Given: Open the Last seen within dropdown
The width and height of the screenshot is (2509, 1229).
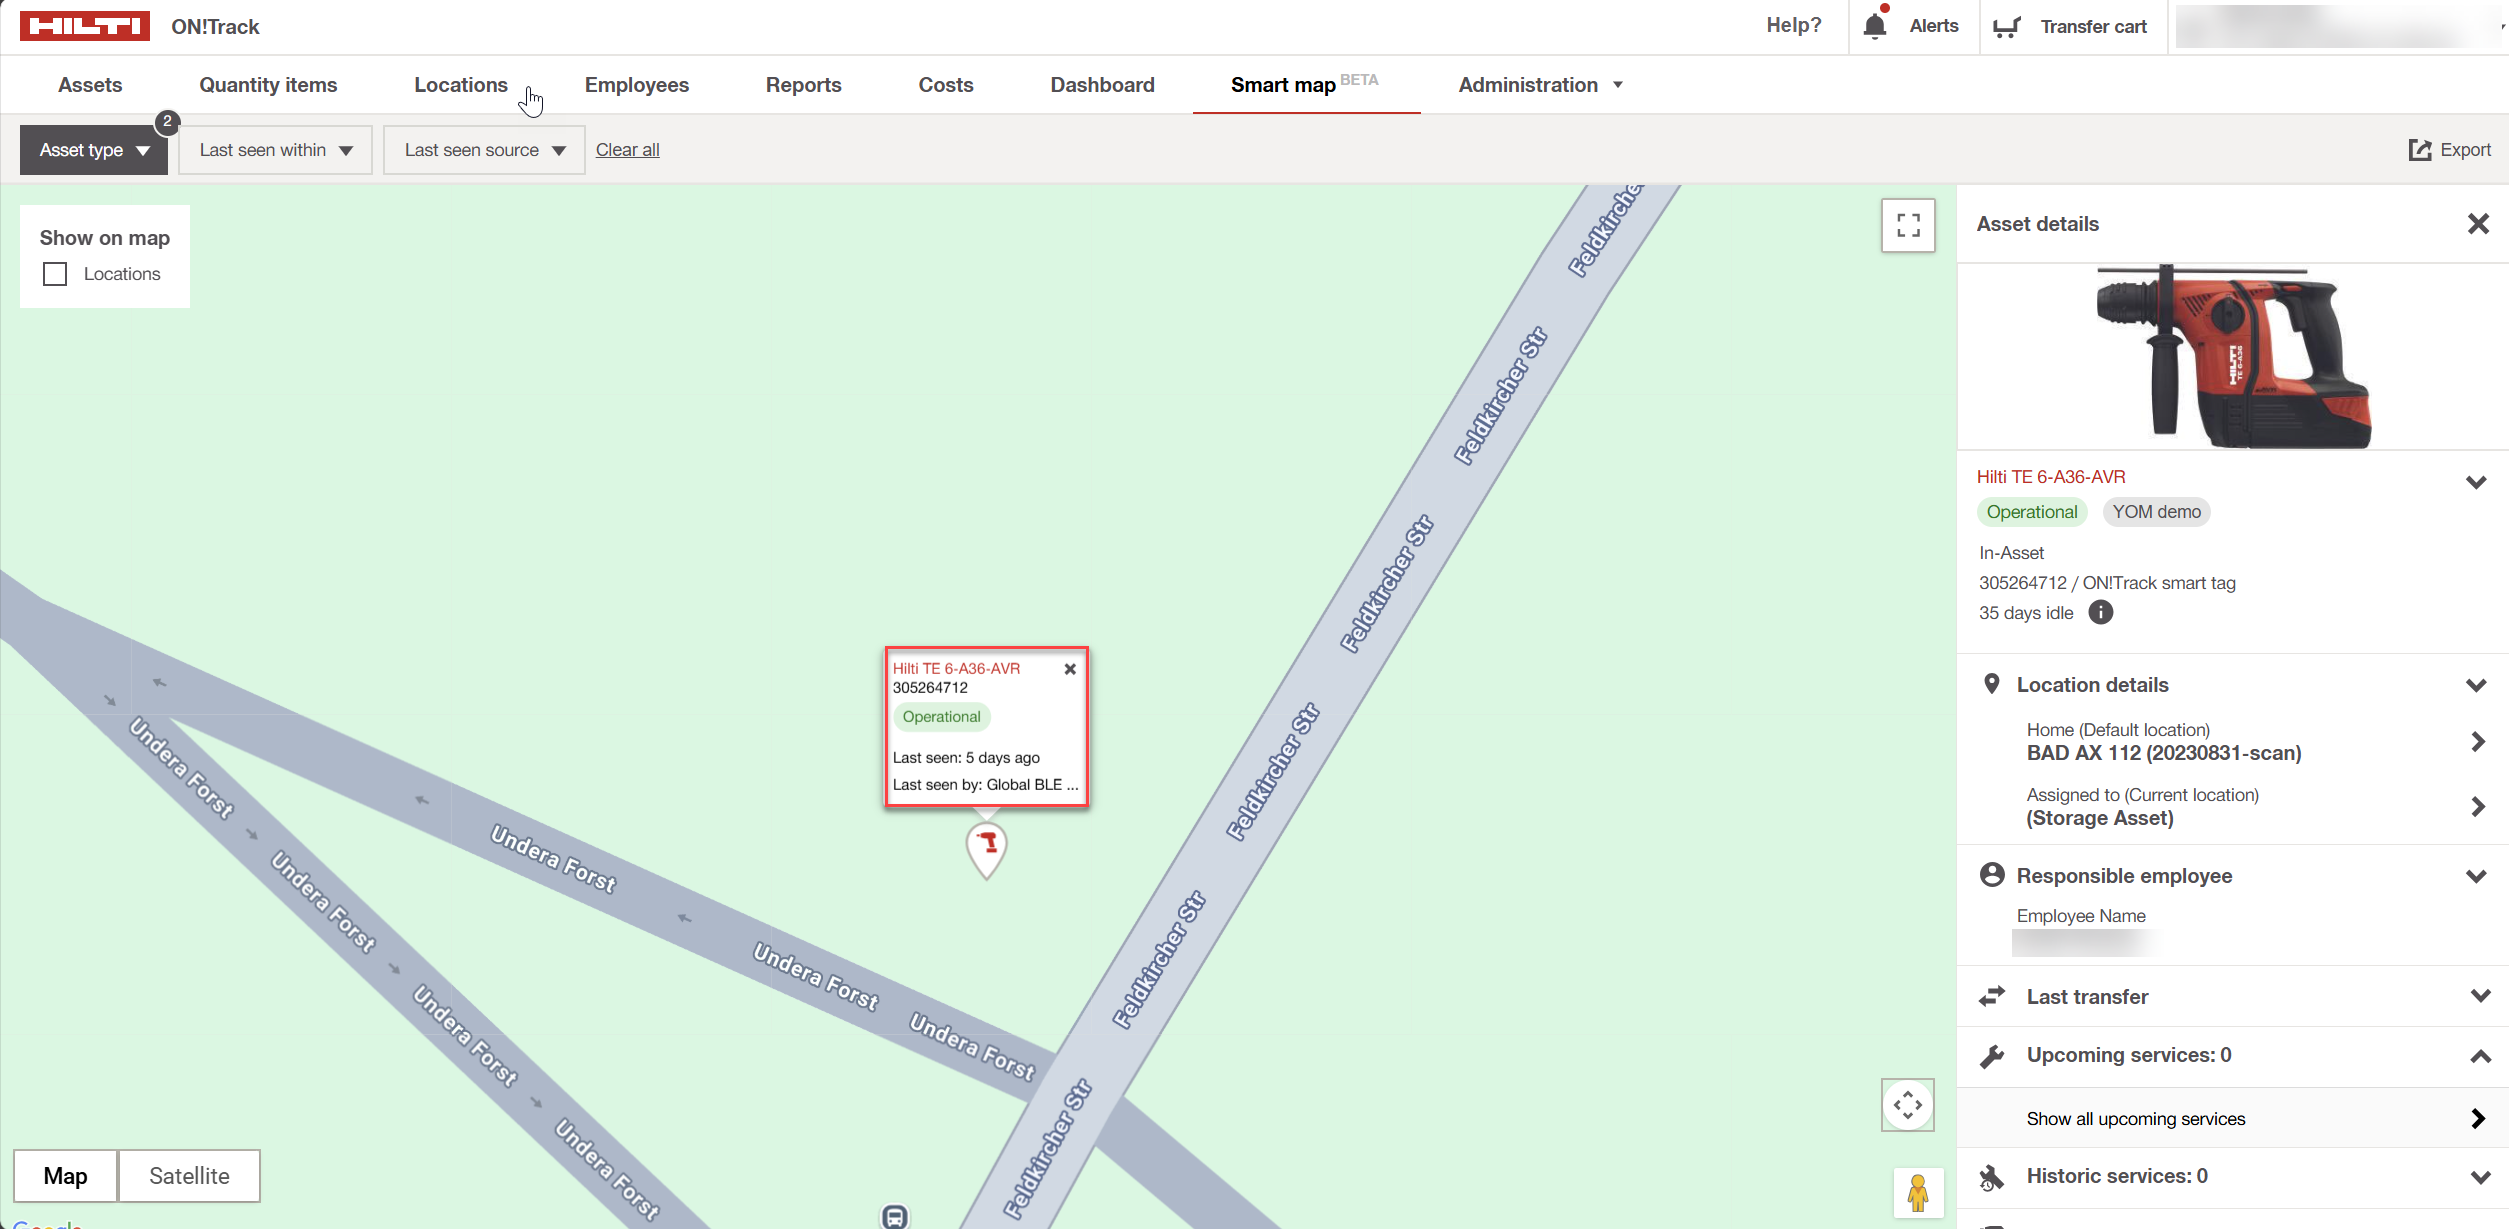Looking at the screenshot, I should coord(275,150).
